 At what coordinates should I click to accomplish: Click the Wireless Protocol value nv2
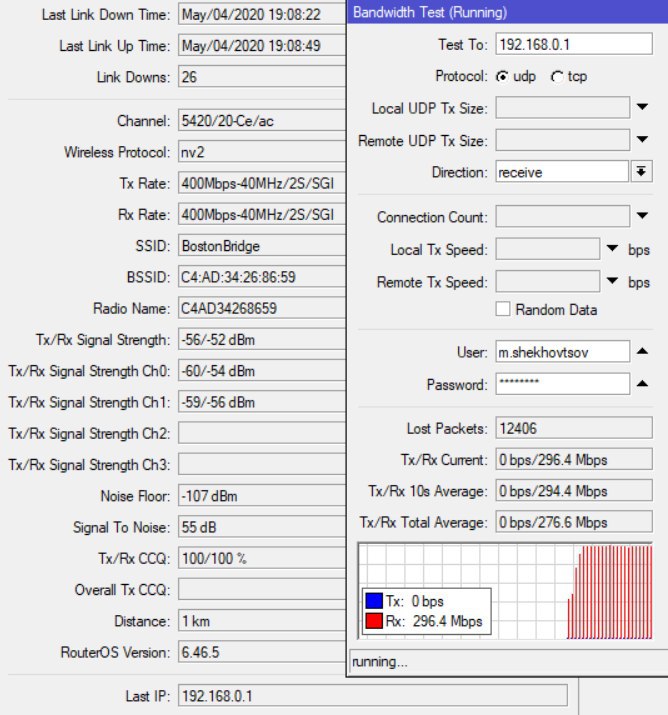pyautogui.click(x=262, y=152)
